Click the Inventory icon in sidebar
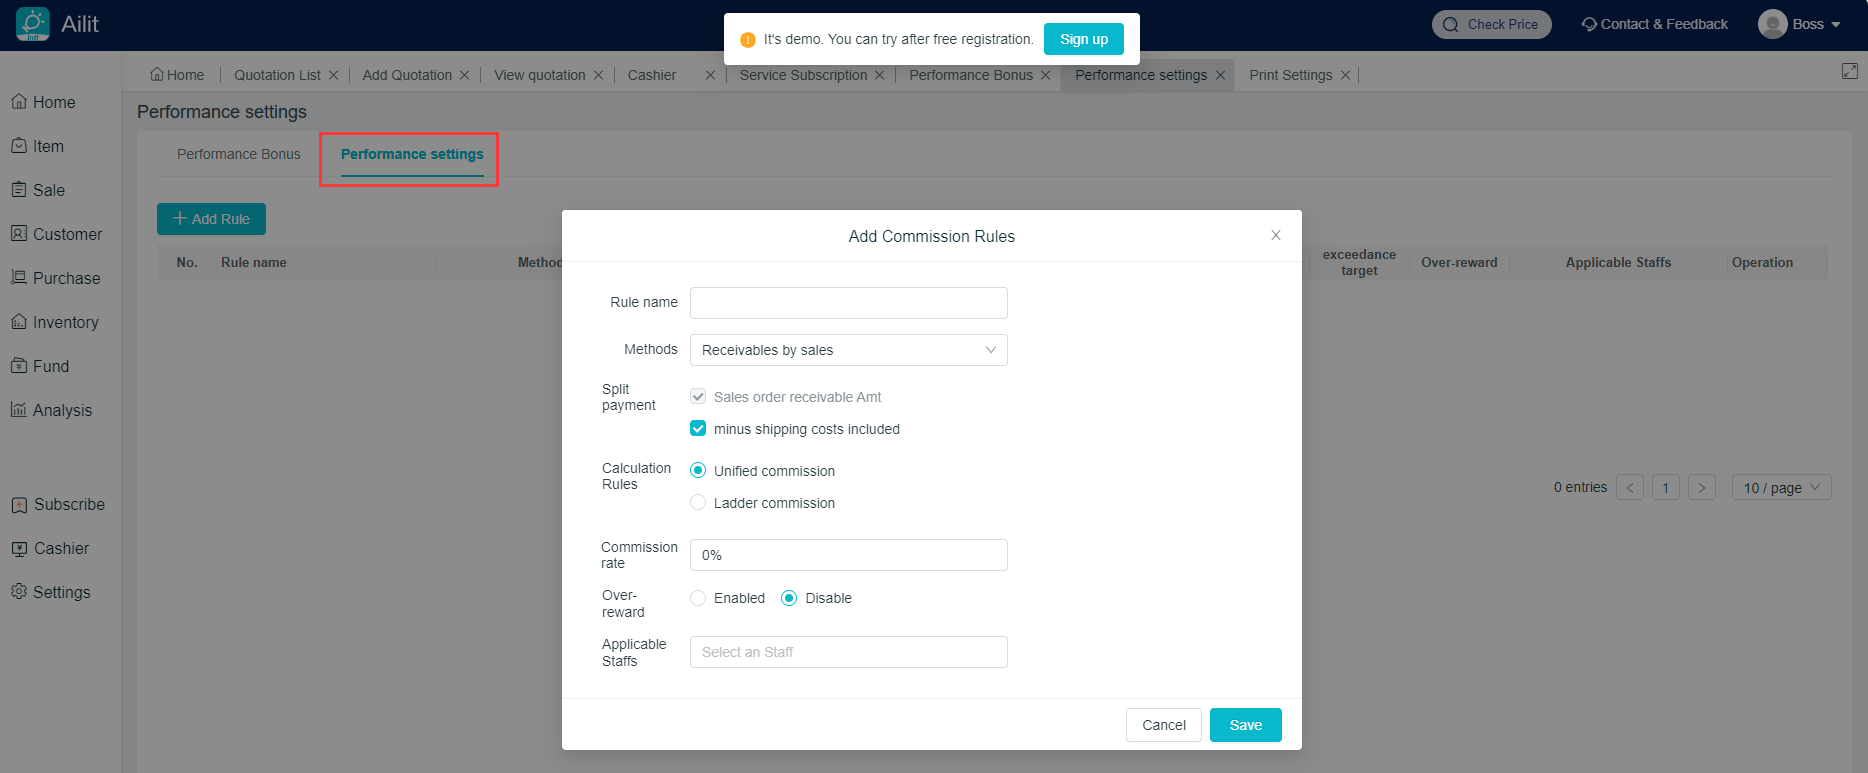 click(19, 322)
